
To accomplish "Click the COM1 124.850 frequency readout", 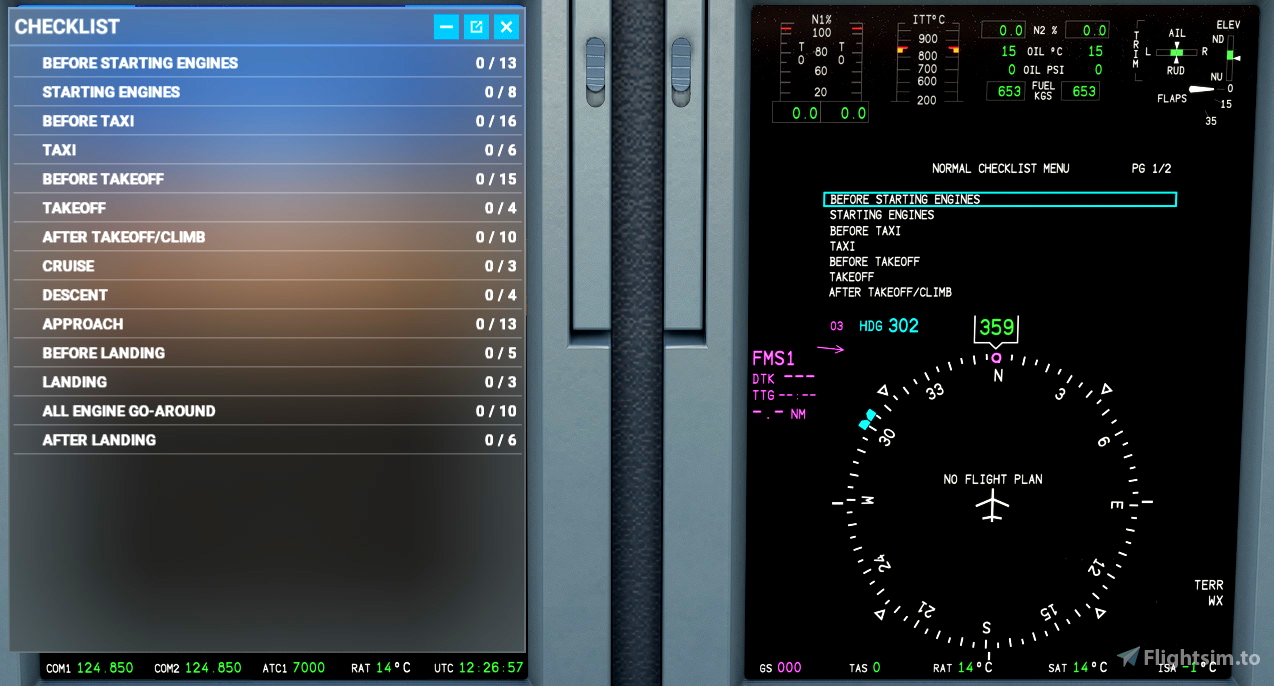I will pos(91,668).
